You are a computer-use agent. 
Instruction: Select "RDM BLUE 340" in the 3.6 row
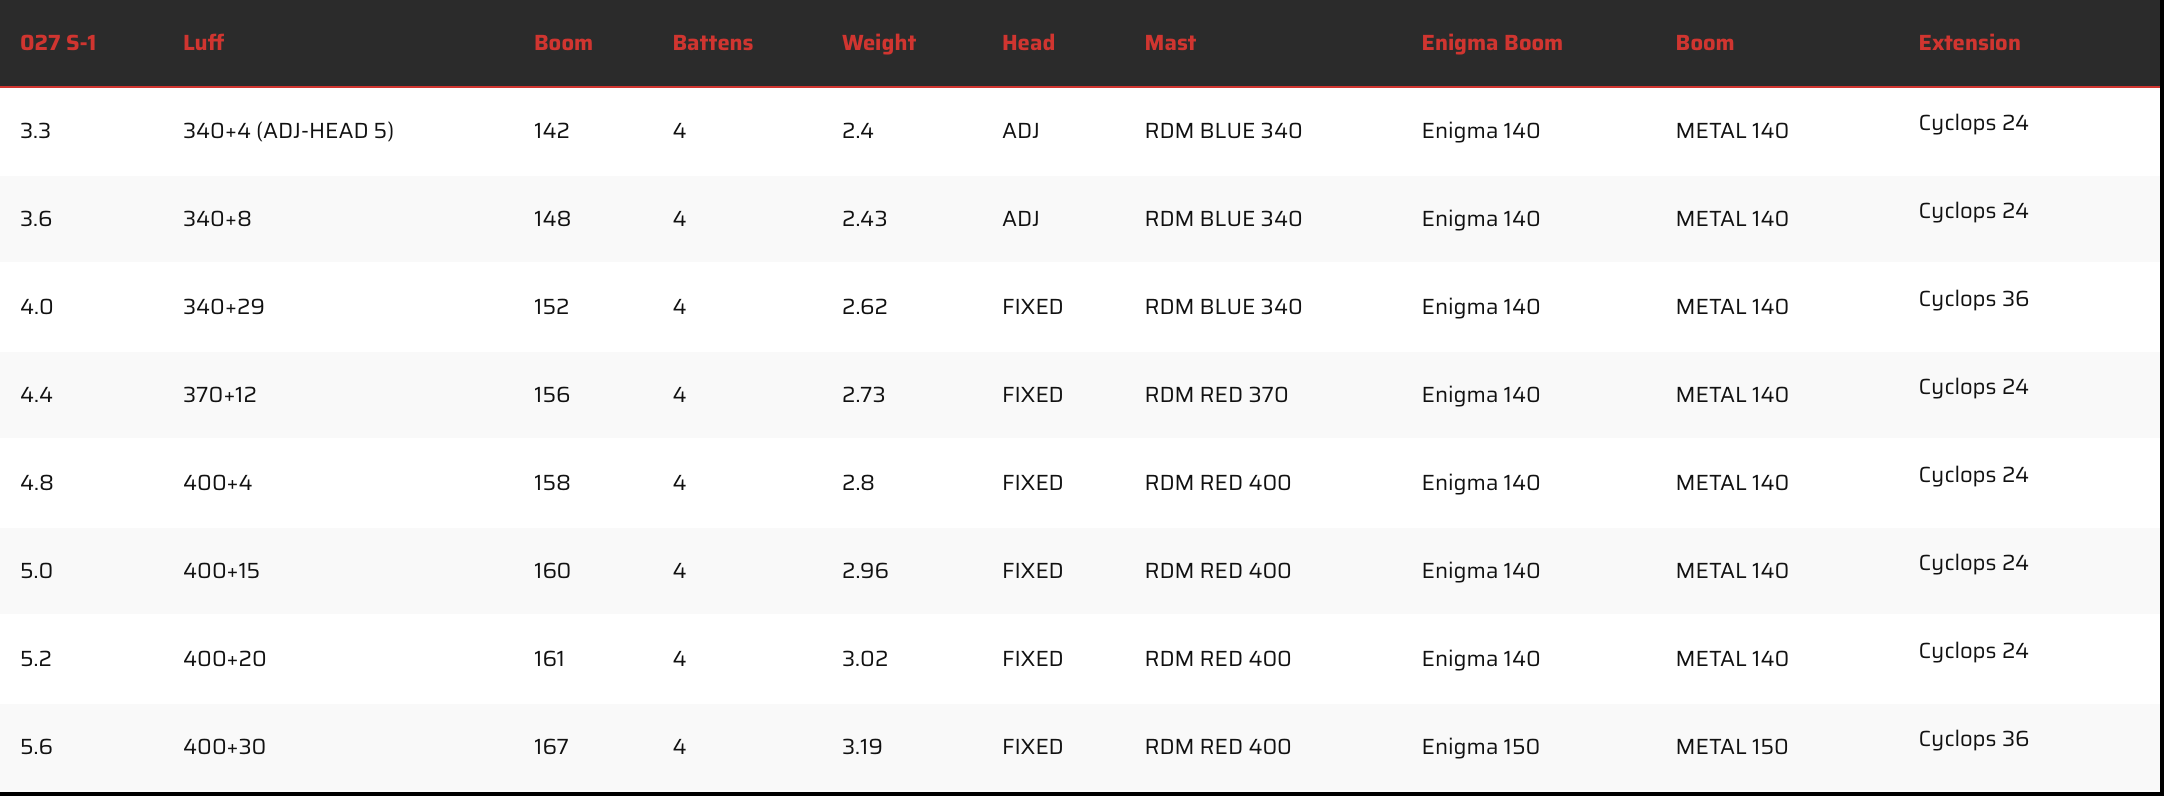click(1224, 219)
